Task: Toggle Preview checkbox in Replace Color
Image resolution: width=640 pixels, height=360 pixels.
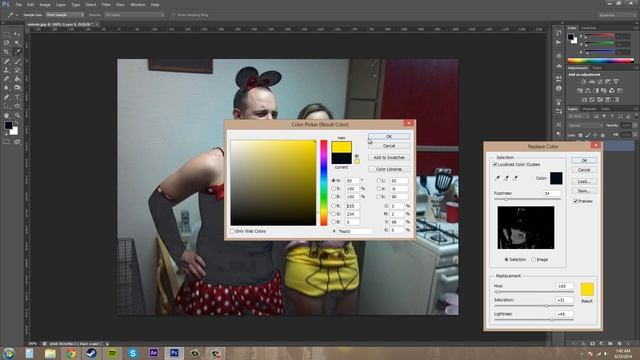Action: click(576, 201)
